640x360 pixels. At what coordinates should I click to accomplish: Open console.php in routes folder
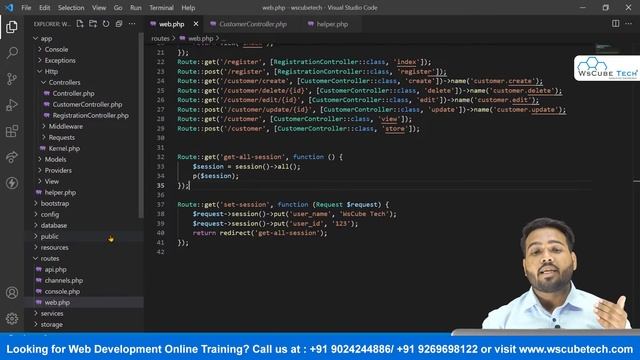click(62, 292)
